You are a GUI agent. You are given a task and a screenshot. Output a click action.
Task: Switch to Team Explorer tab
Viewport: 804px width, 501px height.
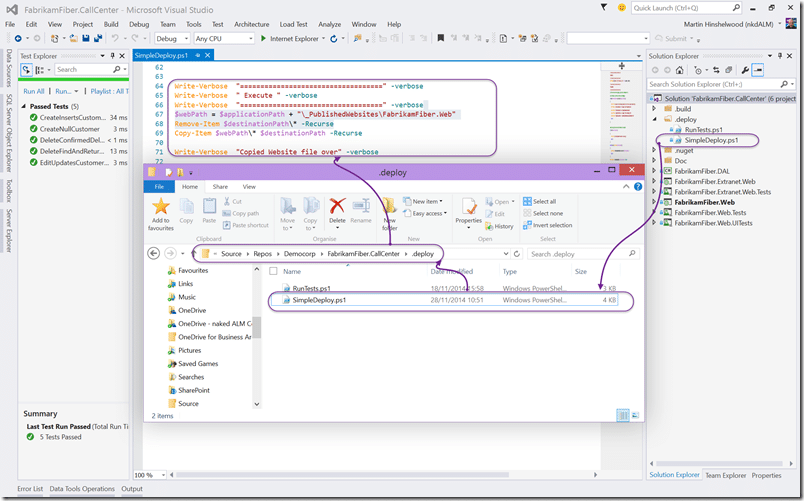pyautogui.click(x=726, y=475)
